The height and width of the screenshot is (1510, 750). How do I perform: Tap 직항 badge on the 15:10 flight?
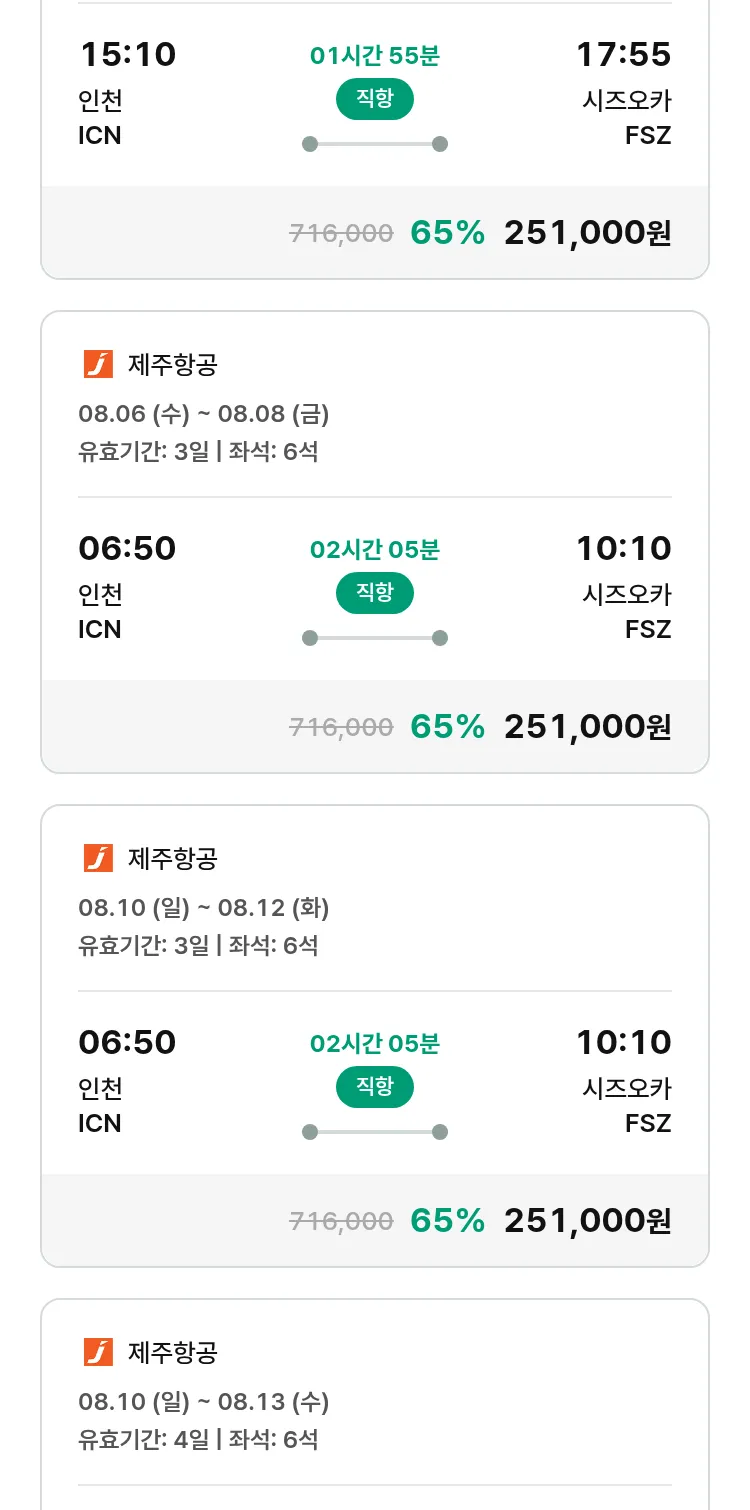[375, 99]
